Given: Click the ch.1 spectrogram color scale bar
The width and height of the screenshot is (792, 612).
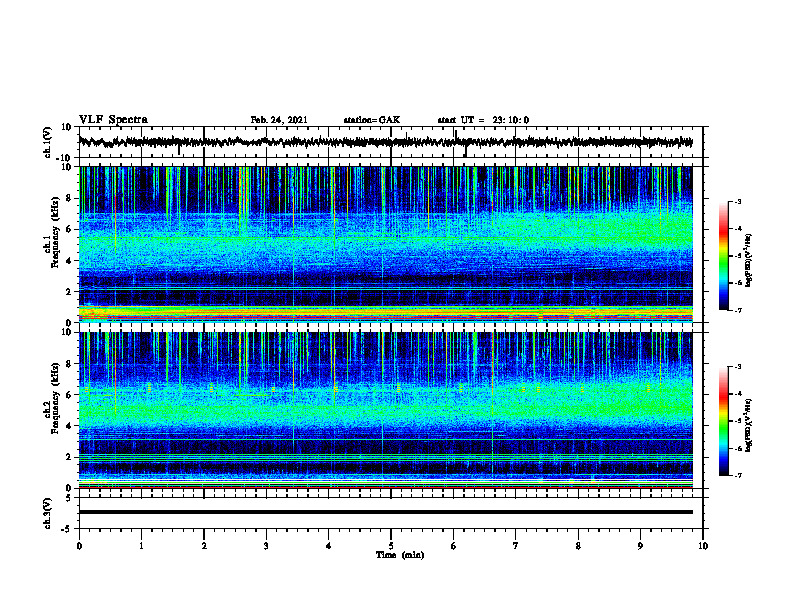Looking at the screenshot, I should pyautogui.click(x=723, y=256).
